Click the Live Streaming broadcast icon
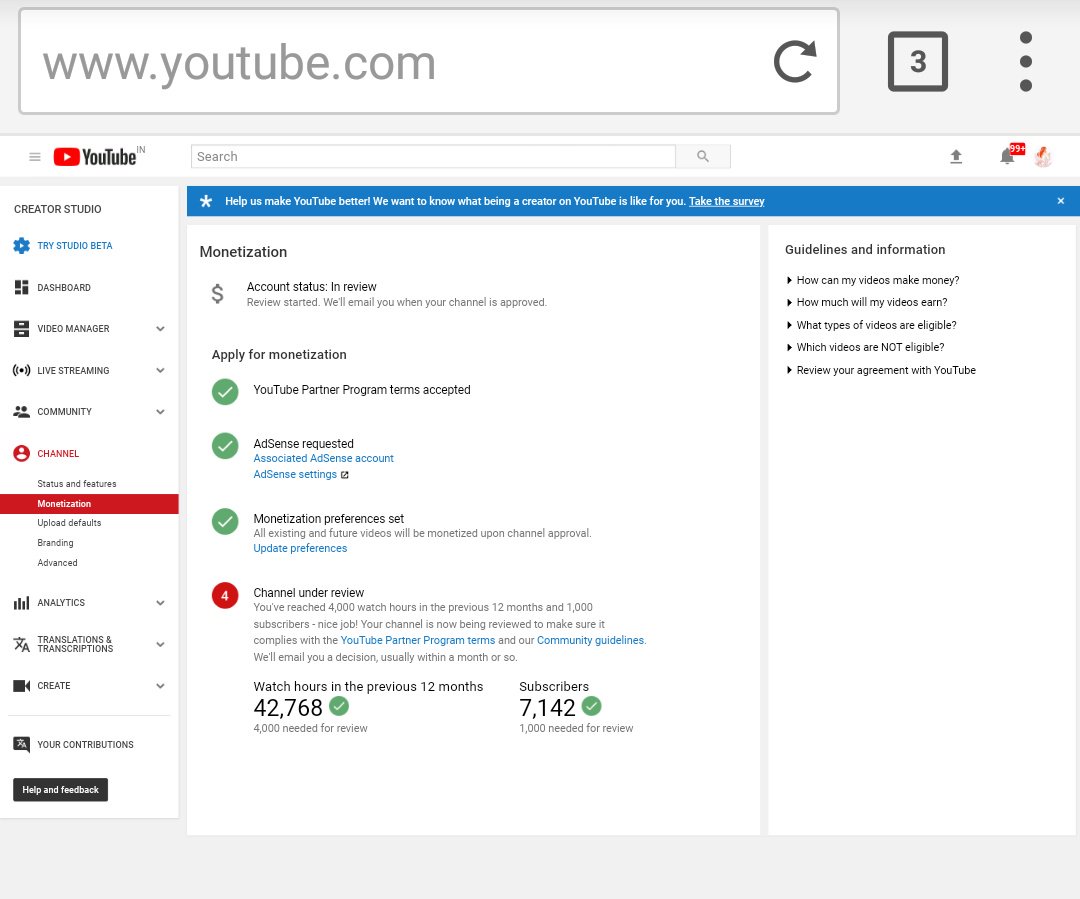 tap(21, 371)
